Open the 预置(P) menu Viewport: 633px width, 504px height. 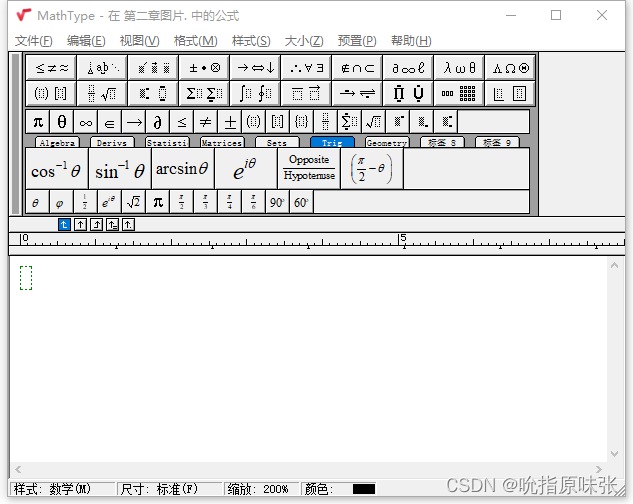point(357,41)
